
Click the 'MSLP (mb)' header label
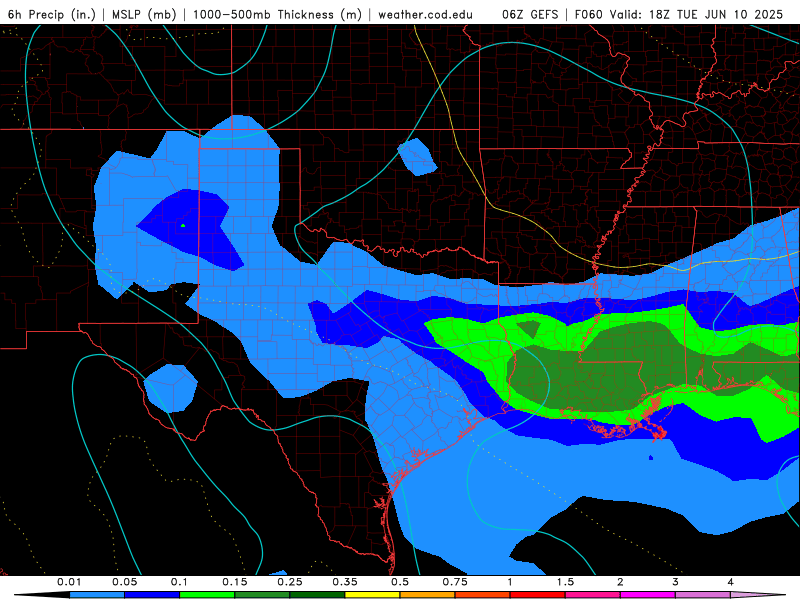click(x=144, y=14)
